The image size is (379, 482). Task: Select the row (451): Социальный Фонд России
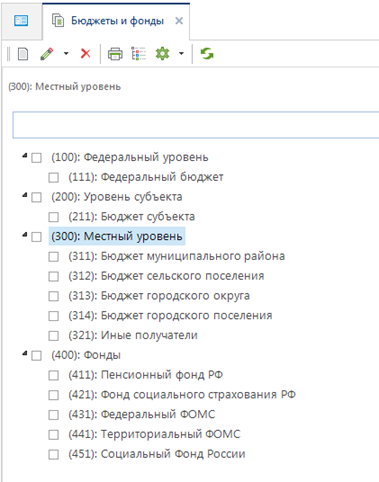(x=157, y=454)
